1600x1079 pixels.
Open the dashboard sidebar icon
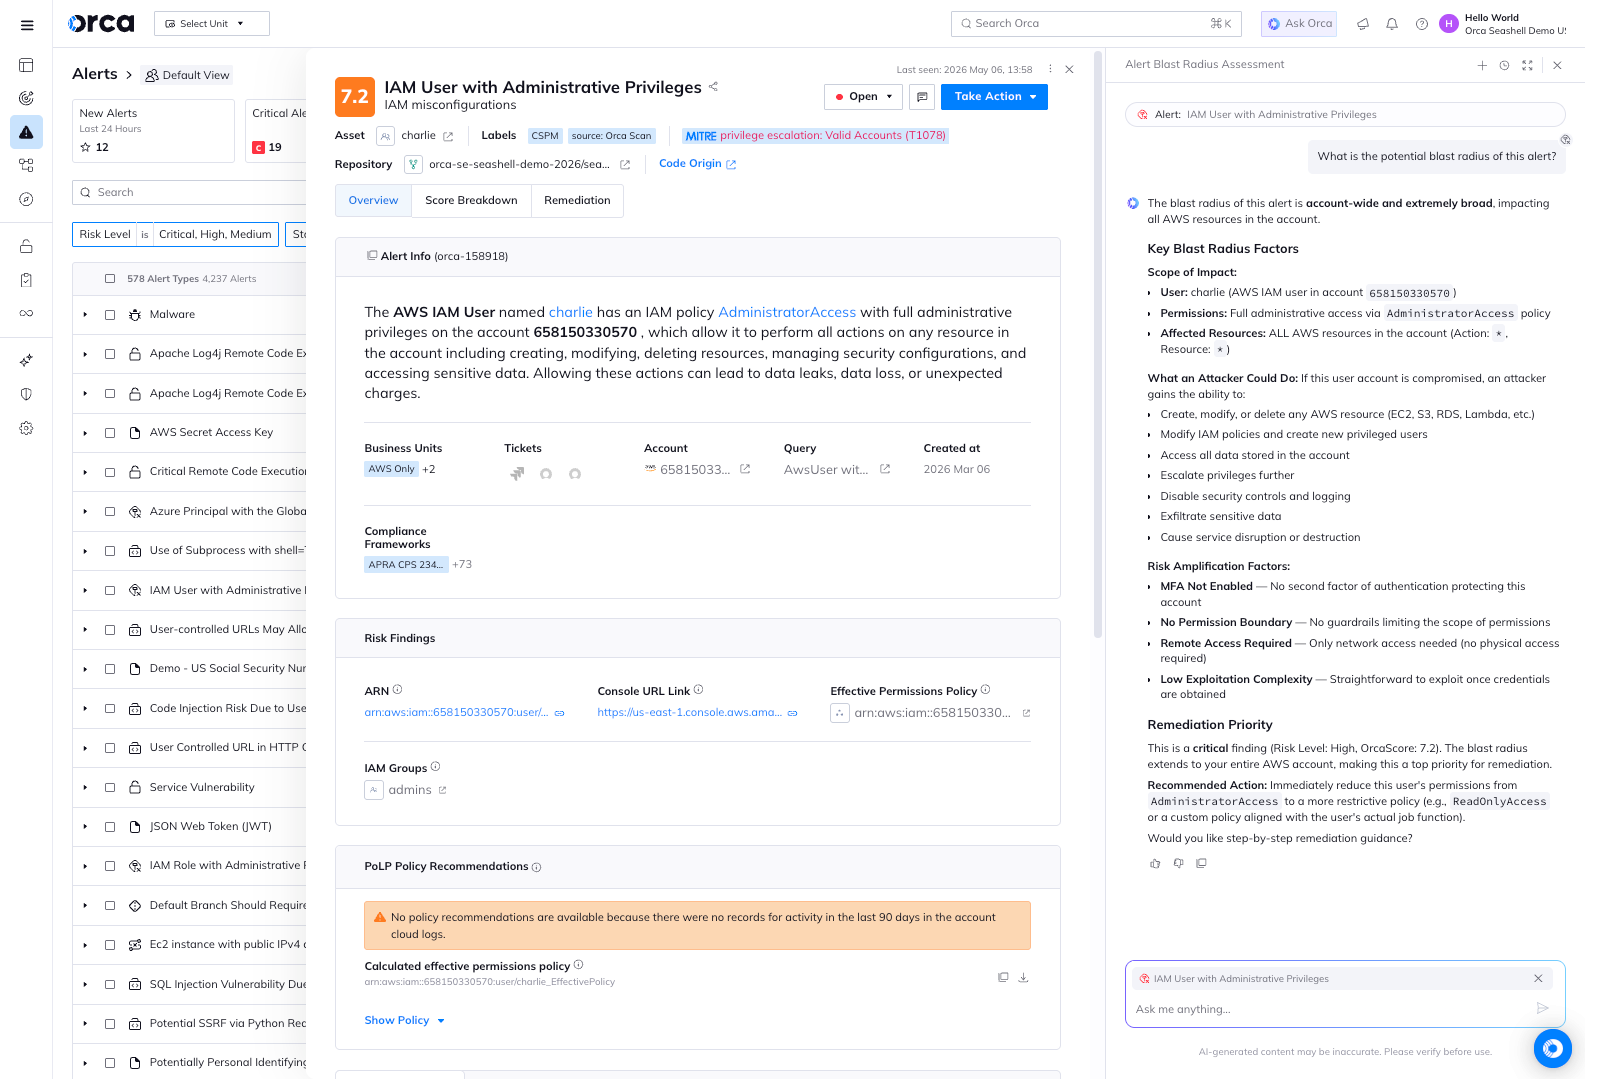[x=27, y=65]
